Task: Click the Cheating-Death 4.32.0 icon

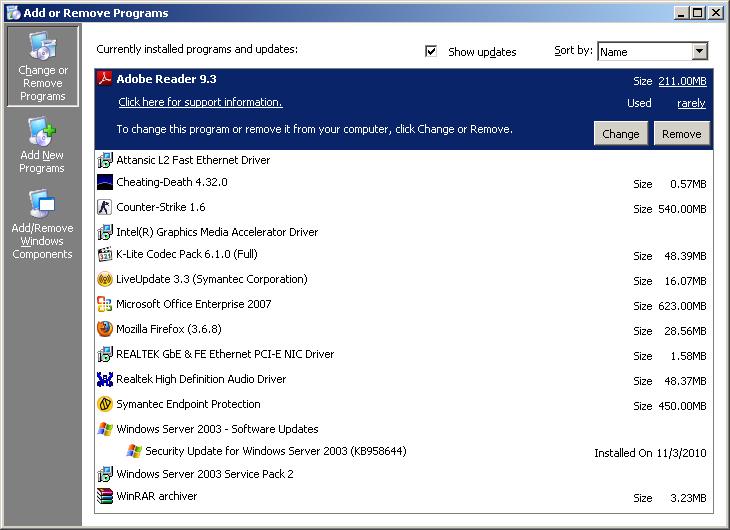Action: coord(105,182)
